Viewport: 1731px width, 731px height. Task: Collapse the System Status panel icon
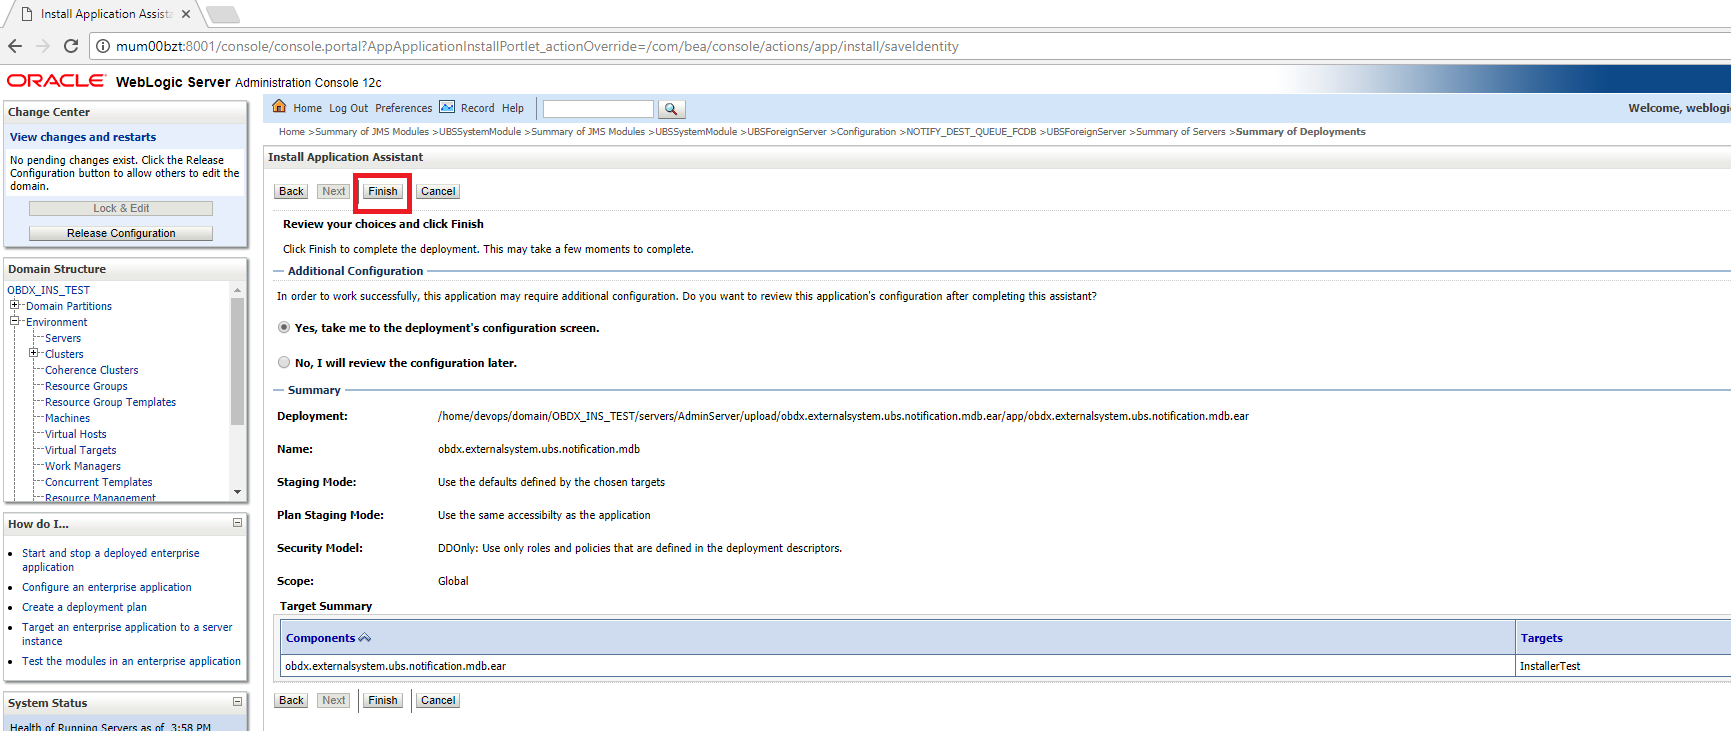(237, 702)
